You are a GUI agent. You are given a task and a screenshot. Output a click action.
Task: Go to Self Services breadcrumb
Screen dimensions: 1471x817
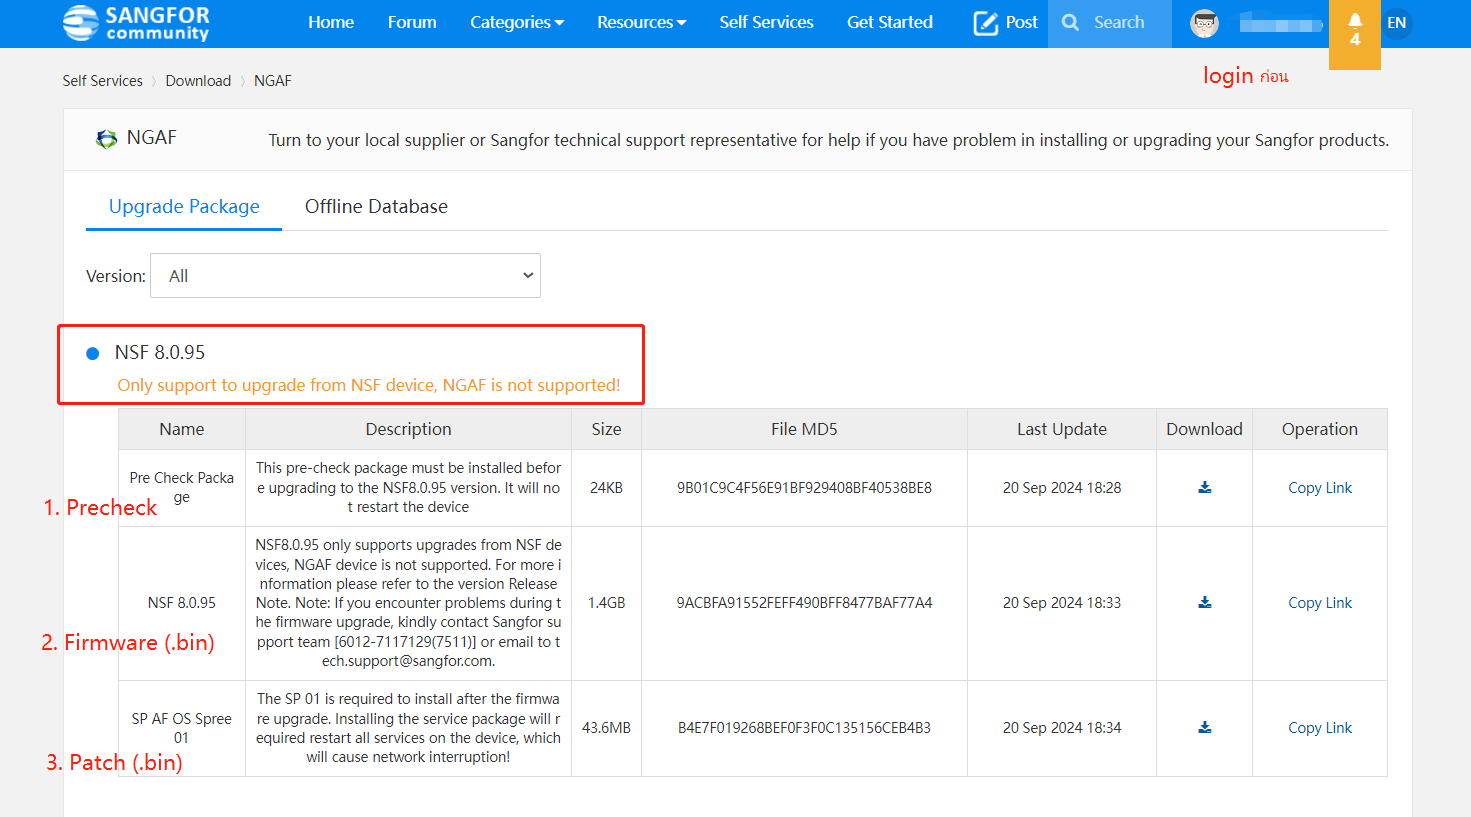click(x=102, y=81)
